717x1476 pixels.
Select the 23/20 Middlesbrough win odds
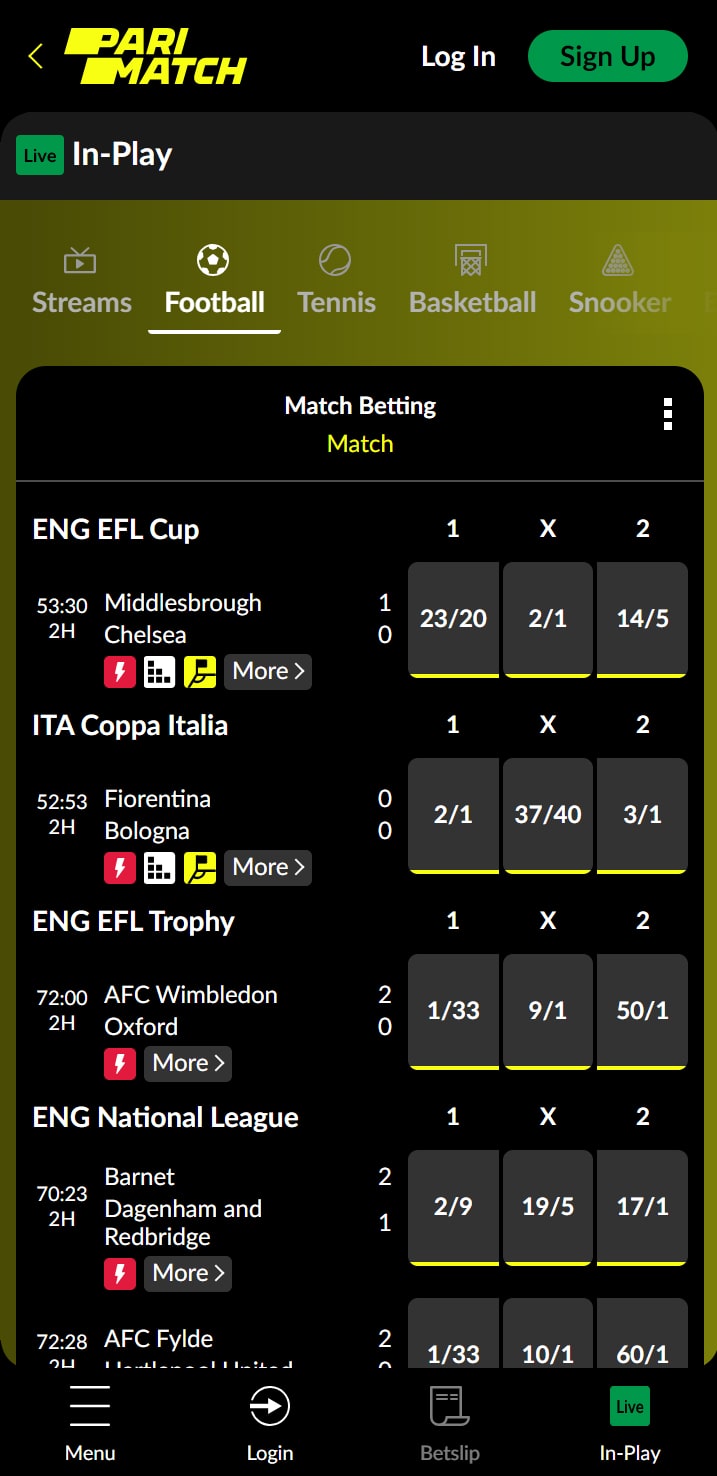click(453, 619)
